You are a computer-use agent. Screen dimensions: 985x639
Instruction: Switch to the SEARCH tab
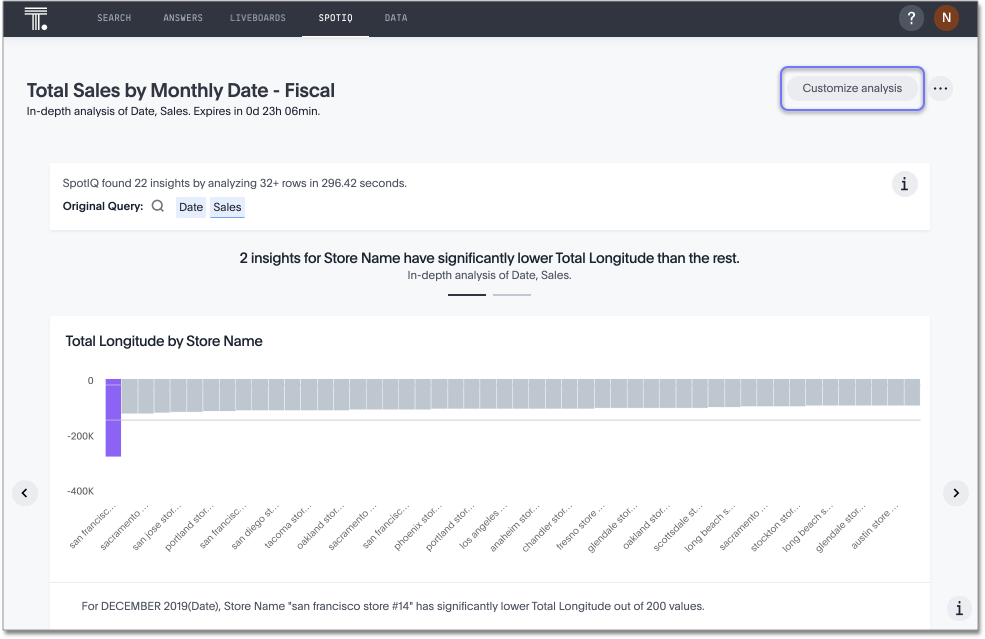coord(113,17)
